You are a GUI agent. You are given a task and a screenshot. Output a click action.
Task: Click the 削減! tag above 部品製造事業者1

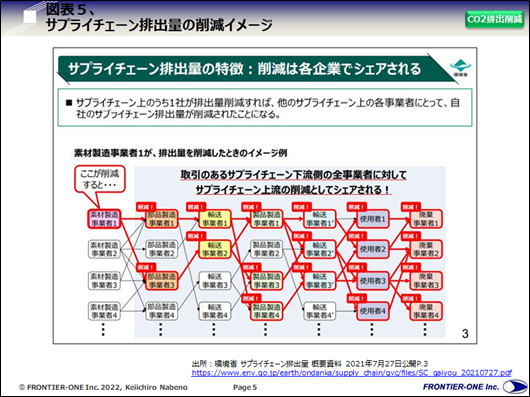[146, 206]
